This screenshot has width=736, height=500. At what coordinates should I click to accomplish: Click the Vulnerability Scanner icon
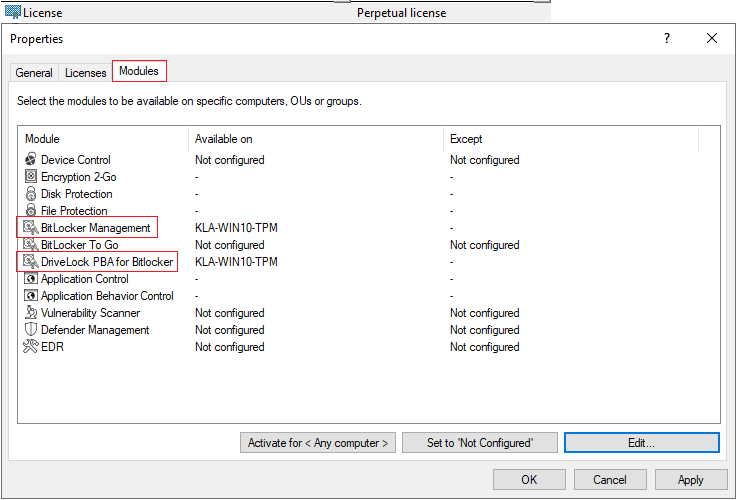30,313
